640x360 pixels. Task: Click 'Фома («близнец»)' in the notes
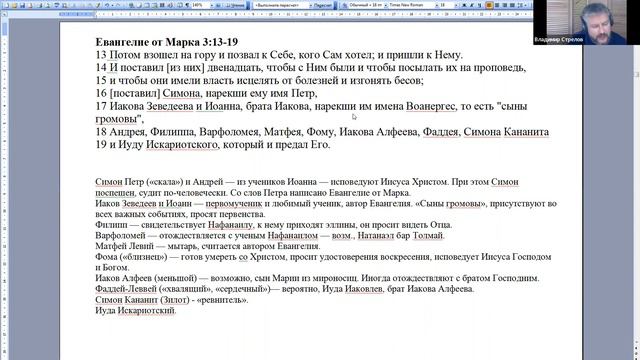pyautogui.click(x=131, y=257)
